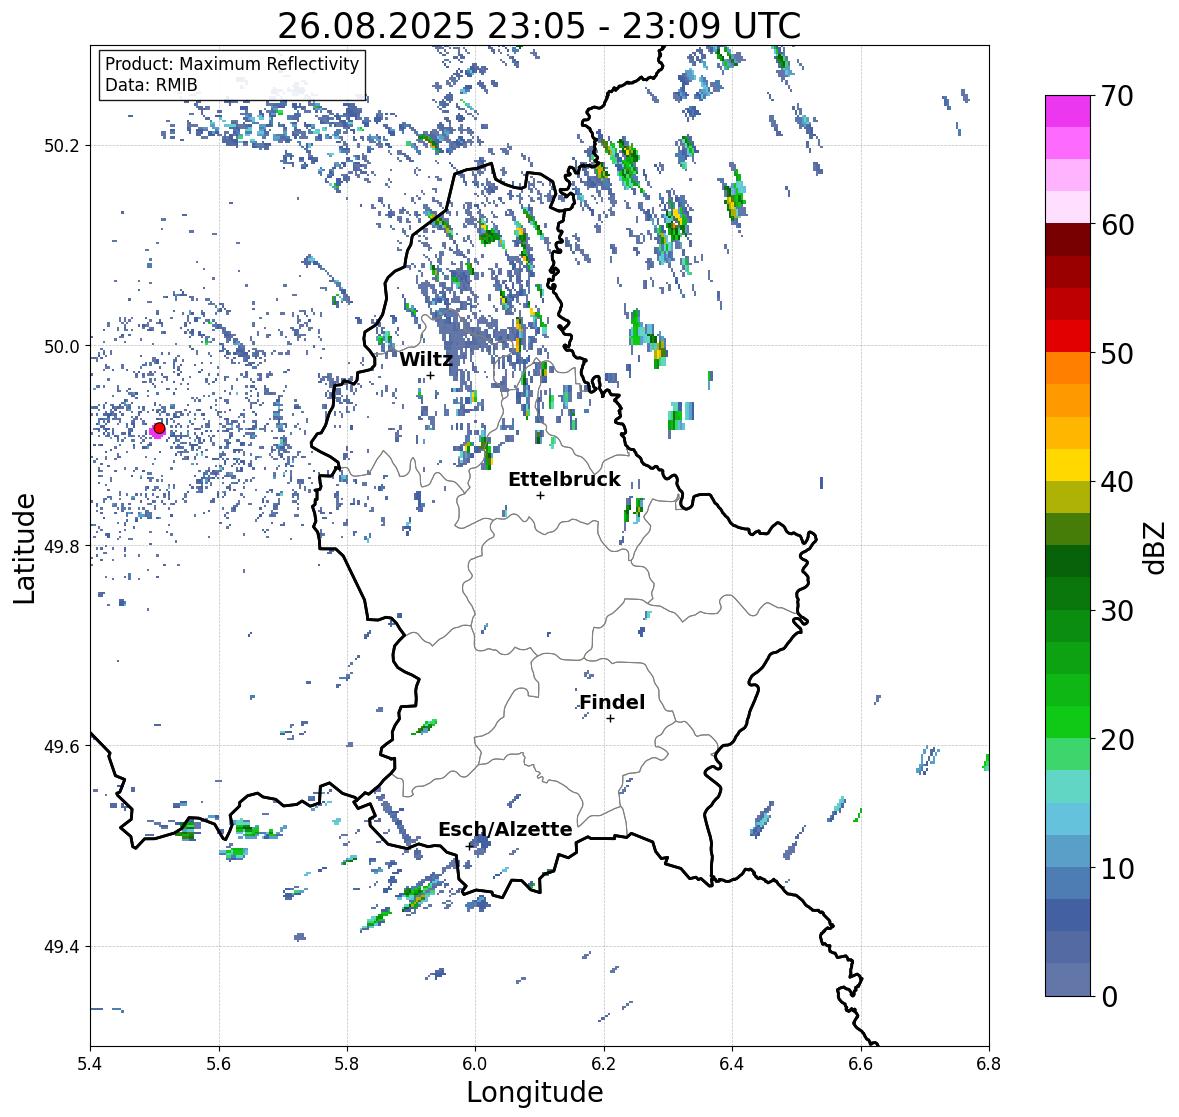Click the bright red colorbar segment above 50
The width and height of the screenshot is (1179, 1117).
pos(1068,336)
